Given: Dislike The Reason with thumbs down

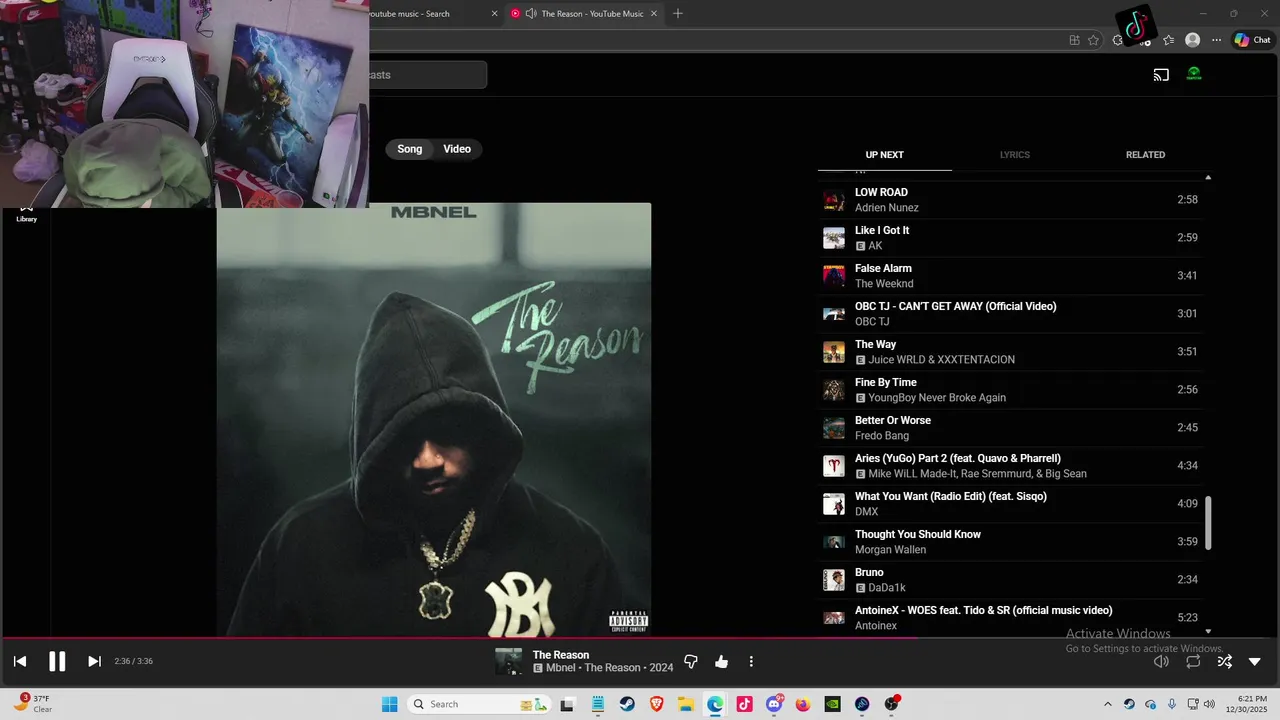Looking at the screenshot, I should pyautogui.click(x=690, y=661).
